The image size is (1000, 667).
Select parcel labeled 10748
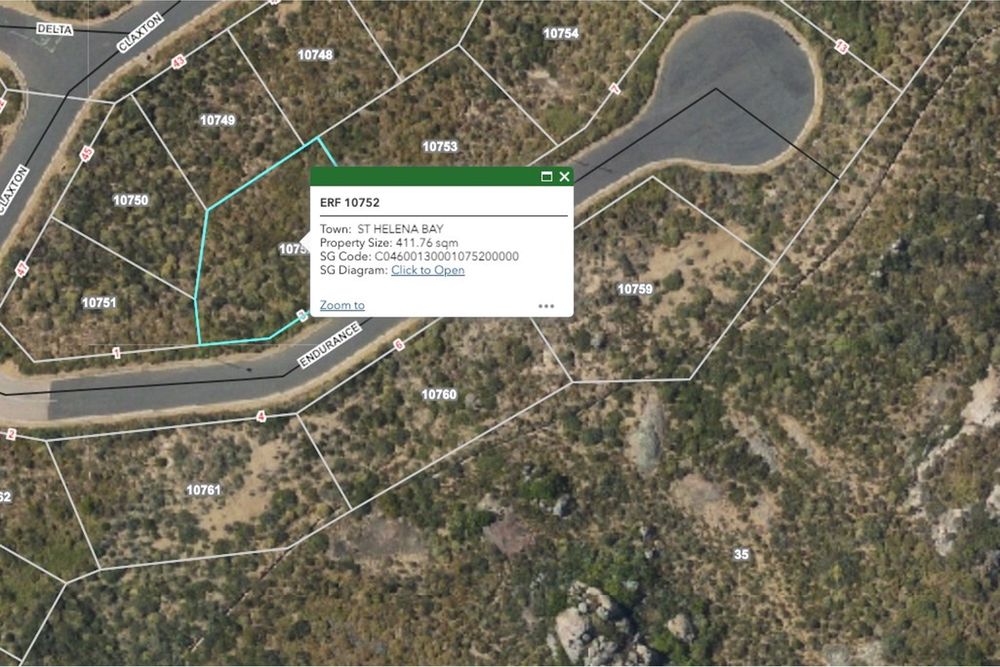(315, 55)
